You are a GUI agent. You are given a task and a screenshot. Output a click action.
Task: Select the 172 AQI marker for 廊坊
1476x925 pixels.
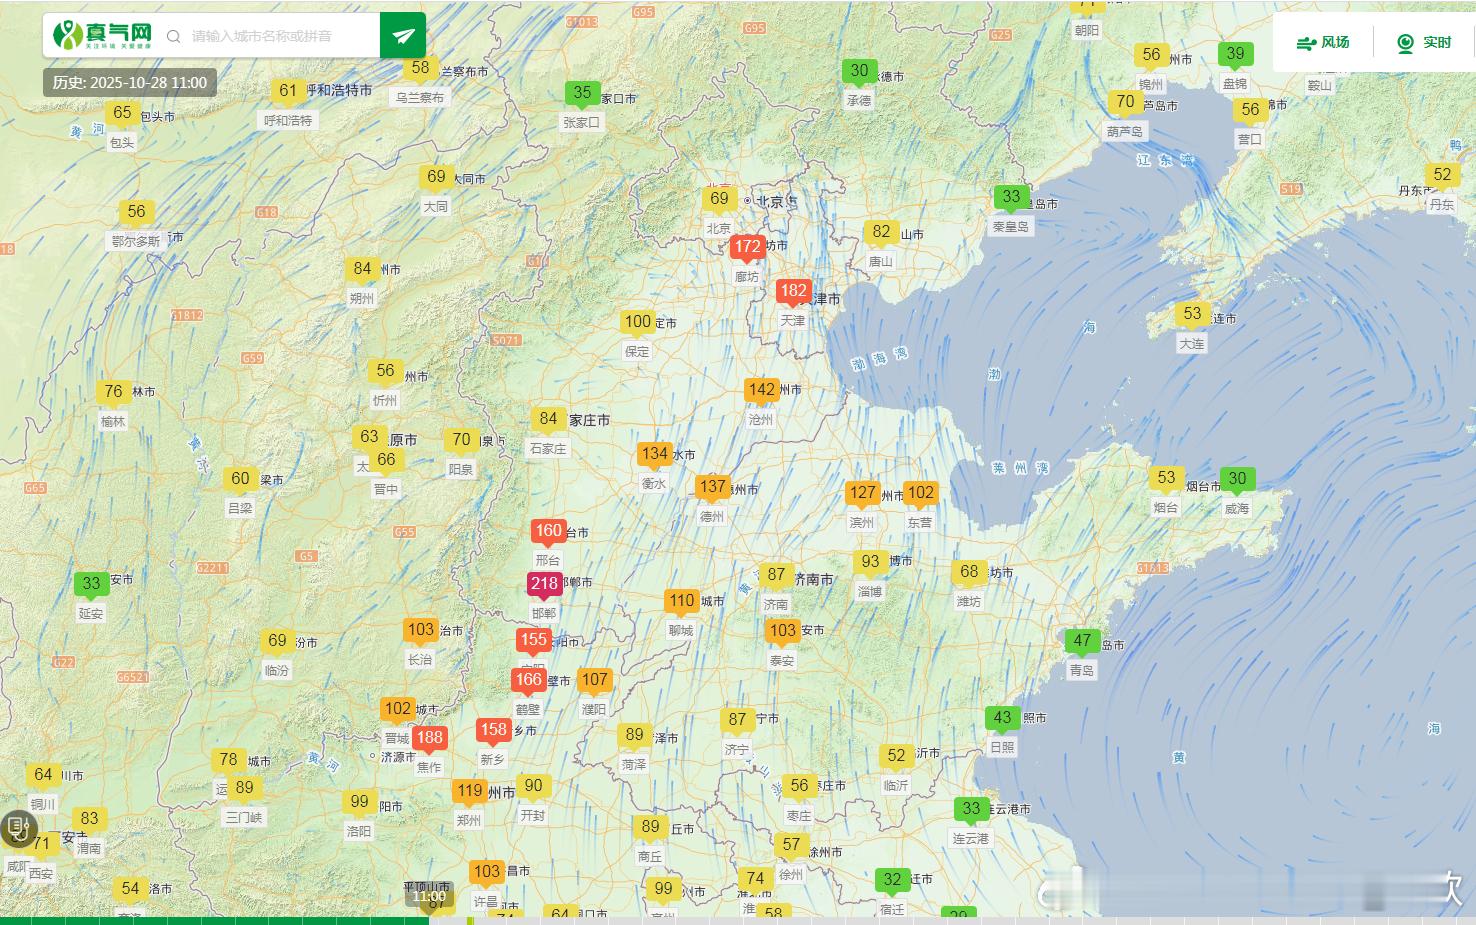point(747,248)
